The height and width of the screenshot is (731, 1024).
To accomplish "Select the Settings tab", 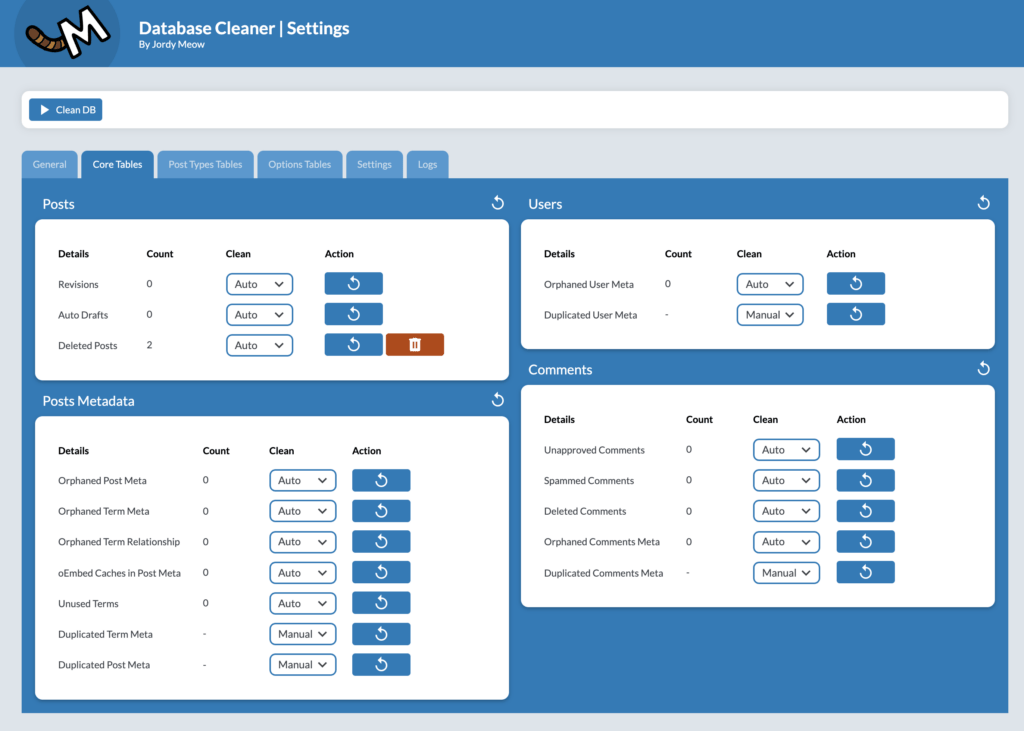I will (374, 164).
